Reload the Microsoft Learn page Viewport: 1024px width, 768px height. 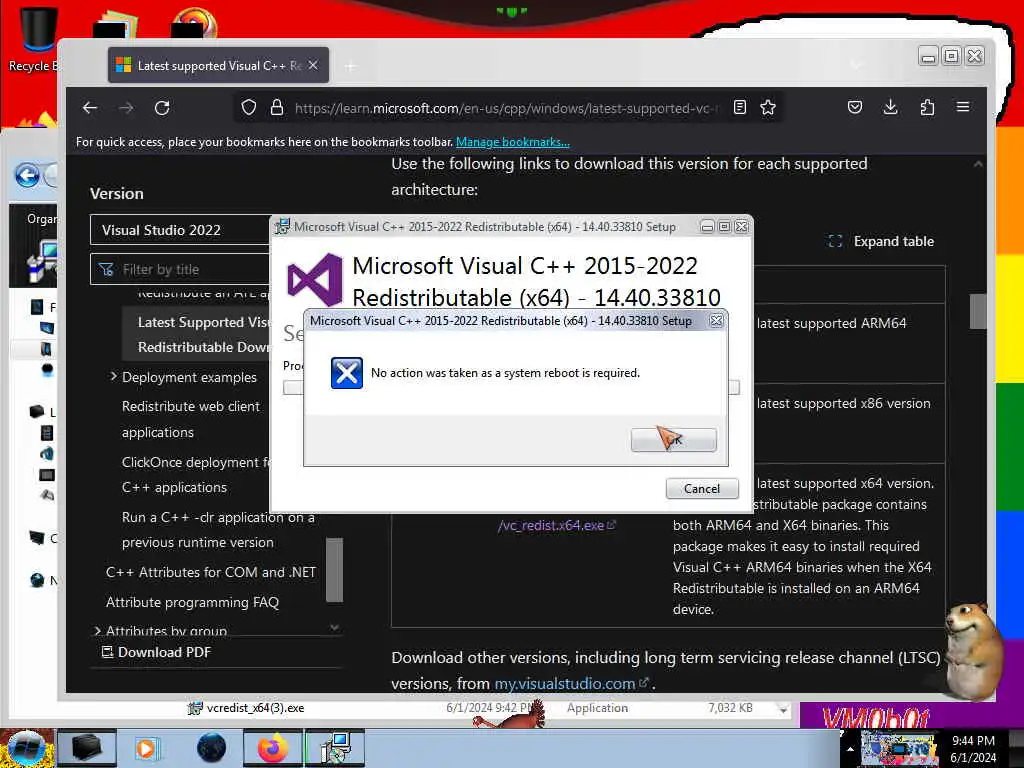click(162, 108)
